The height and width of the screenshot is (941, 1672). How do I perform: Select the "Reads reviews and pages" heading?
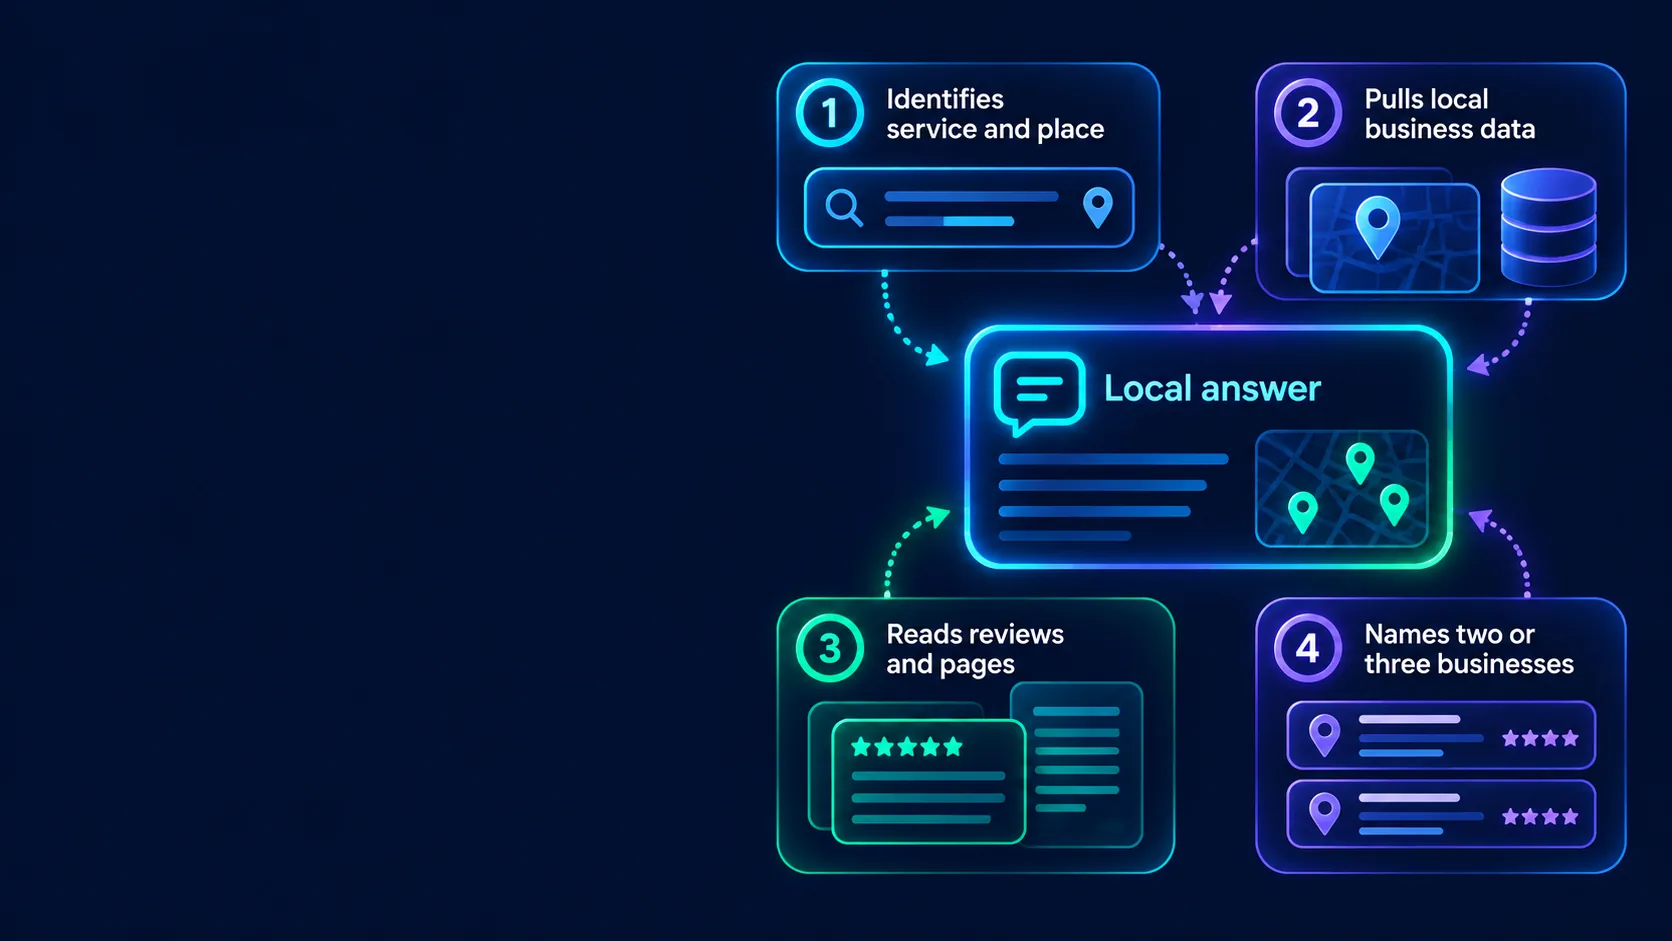click(x=975, y=649)
